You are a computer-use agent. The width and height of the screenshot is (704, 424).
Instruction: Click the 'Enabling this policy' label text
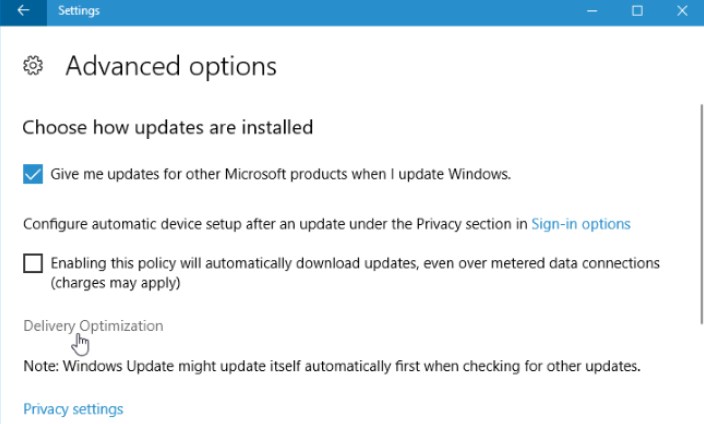click(355, 264)
